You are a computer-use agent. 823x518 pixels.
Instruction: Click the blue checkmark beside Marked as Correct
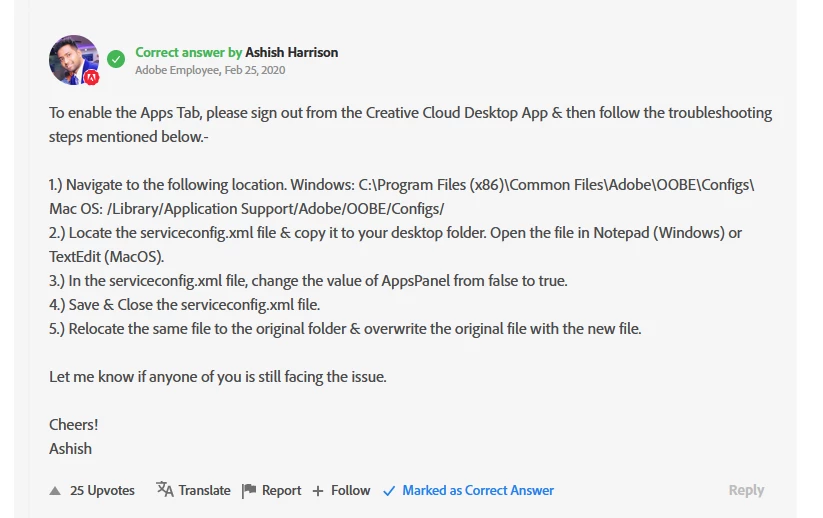click(389, 491)
